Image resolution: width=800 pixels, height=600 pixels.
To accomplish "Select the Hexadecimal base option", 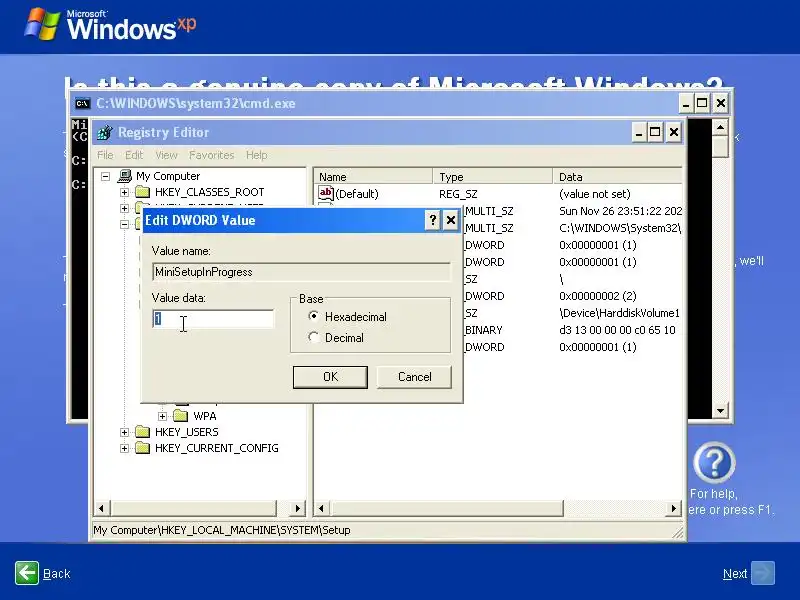I will 314,316.
